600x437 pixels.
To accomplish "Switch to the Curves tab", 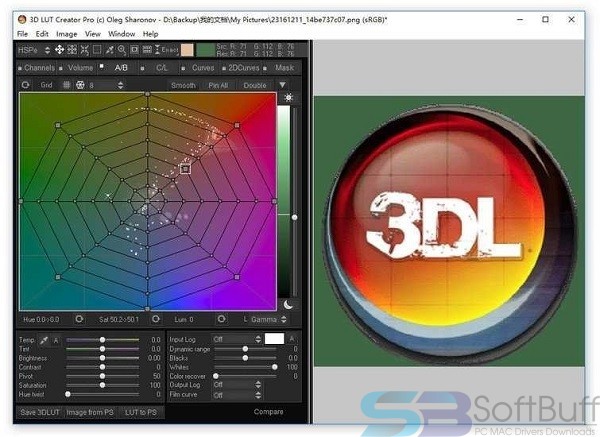I will (203, 68).
